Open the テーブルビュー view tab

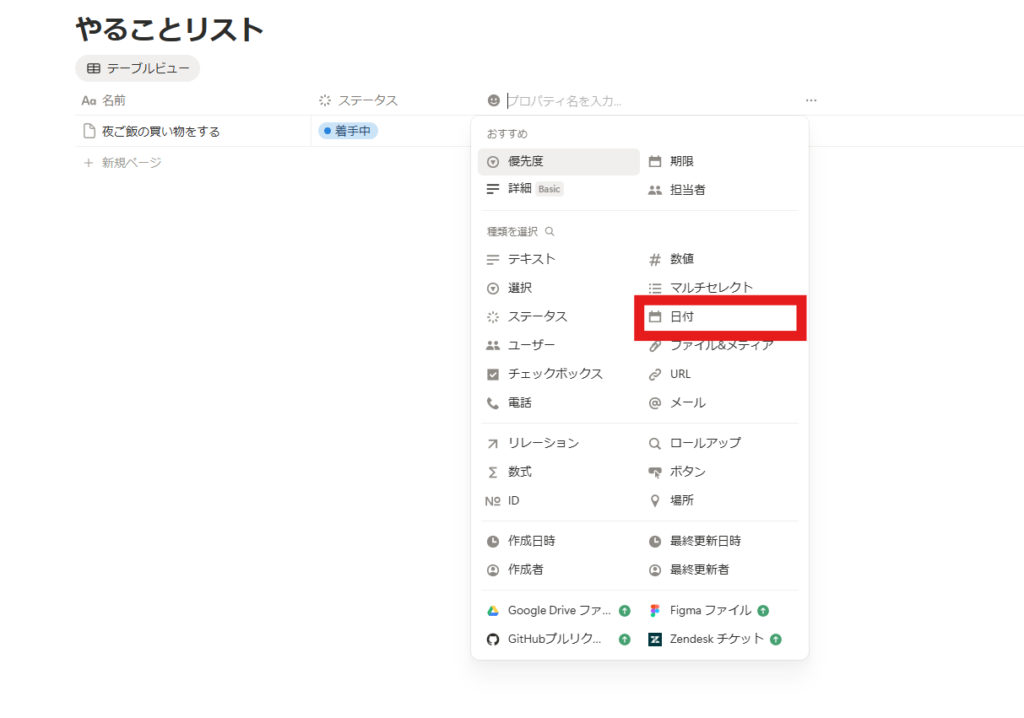tap(138, 69)
